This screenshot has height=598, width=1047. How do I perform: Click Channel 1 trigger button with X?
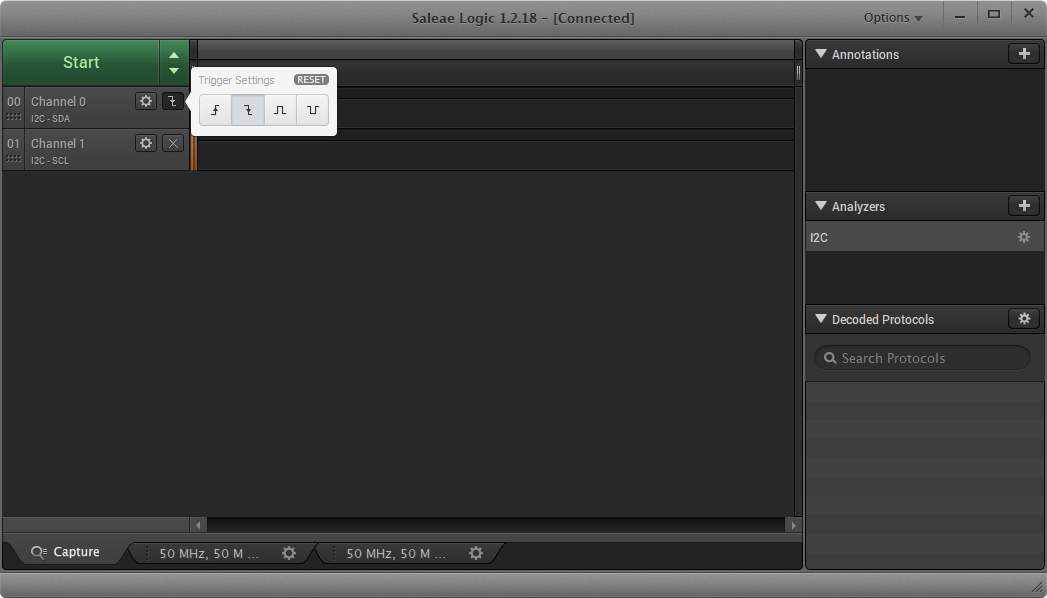click(x=173, y=143)
